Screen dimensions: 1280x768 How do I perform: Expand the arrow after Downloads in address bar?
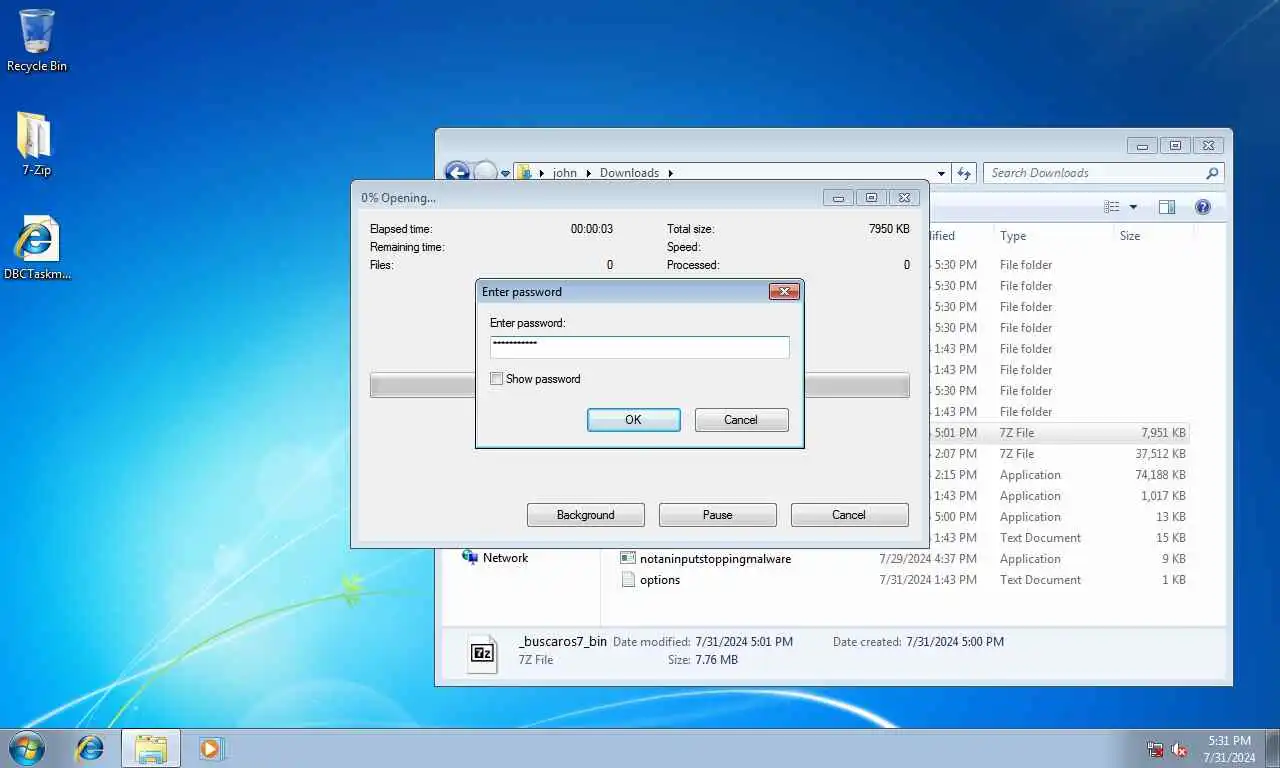(671, 173)
